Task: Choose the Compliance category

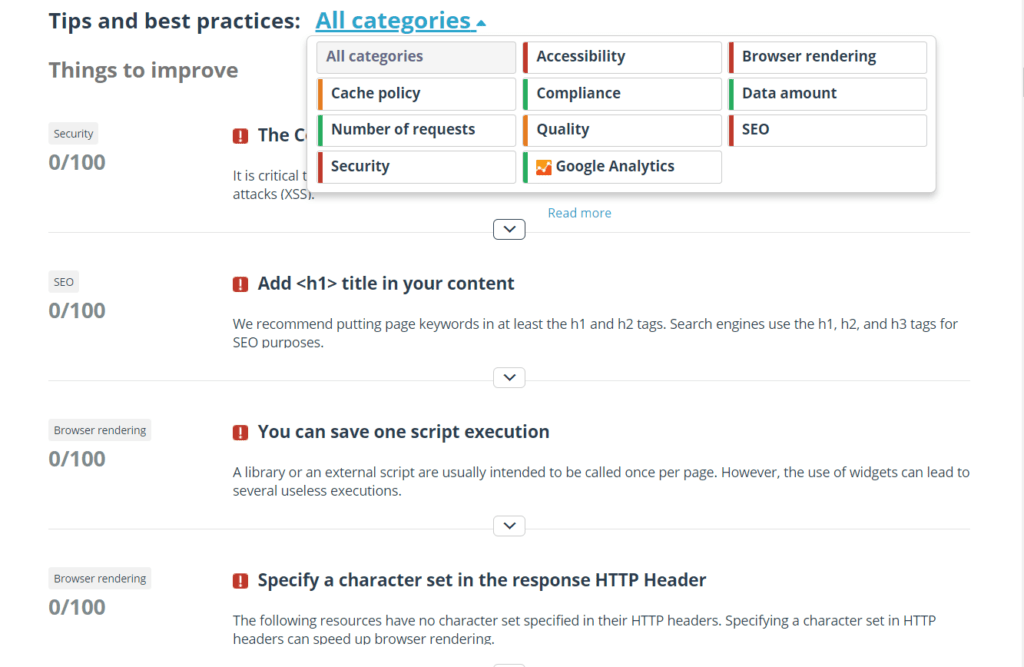Action: [622, 93]
